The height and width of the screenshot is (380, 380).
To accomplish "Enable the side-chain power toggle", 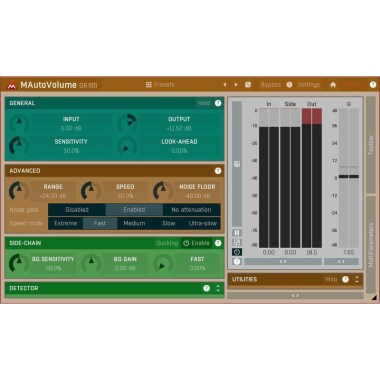I will pos(197,243).
